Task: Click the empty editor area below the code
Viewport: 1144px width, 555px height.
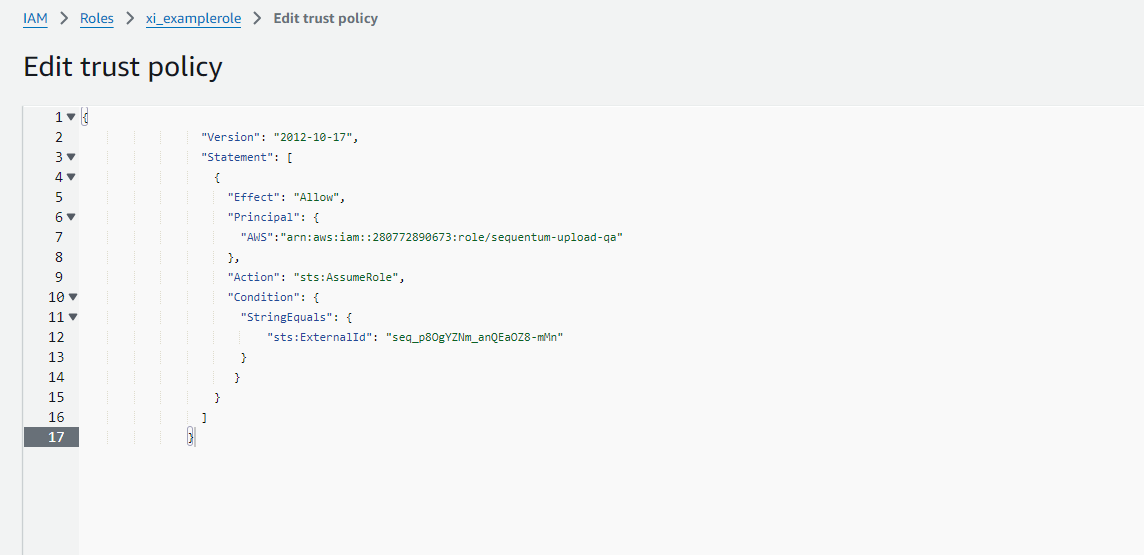Action: (600, 500)
